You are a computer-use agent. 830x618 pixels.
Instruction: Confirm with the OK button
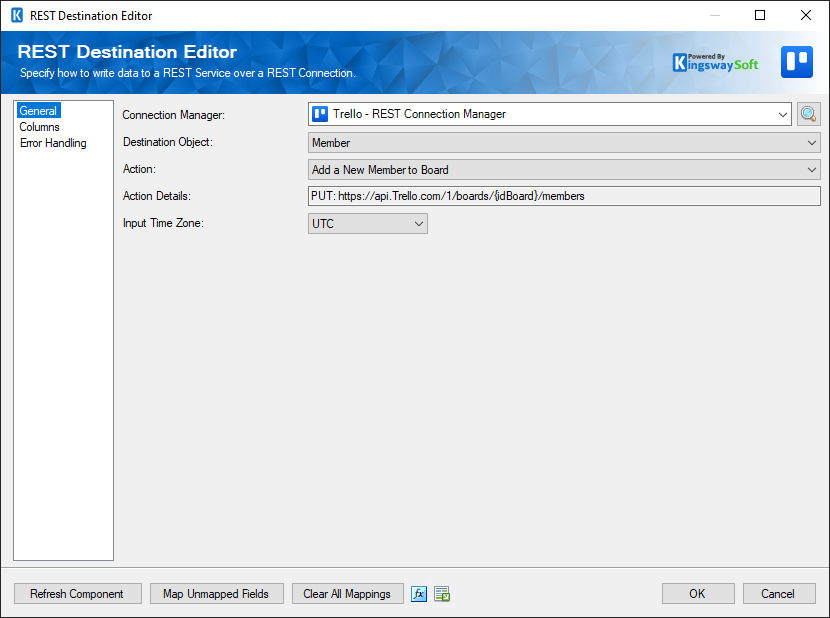[x=698, y=594]
